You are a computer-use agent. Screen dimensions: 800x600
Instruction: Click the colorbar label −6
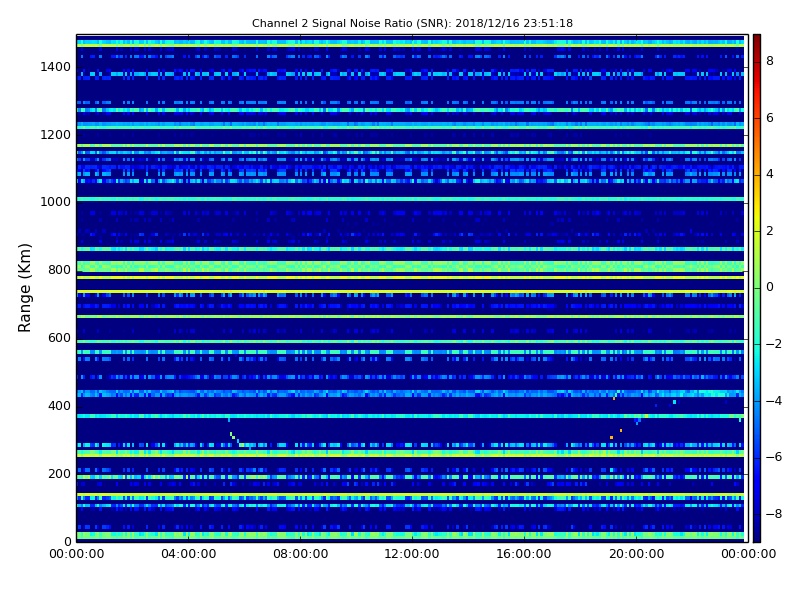click(774, 457)
